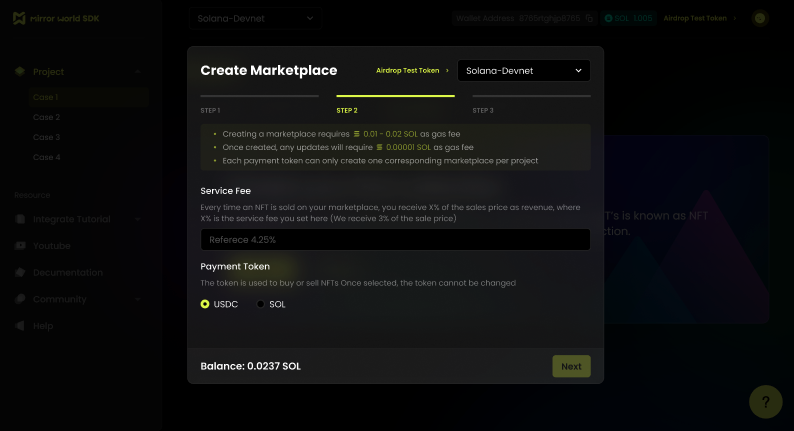Open the top bar Solana-Devnet dropdown
This screenshot has width=794, height=431.
pyautogui.click(x=255, y=18)
